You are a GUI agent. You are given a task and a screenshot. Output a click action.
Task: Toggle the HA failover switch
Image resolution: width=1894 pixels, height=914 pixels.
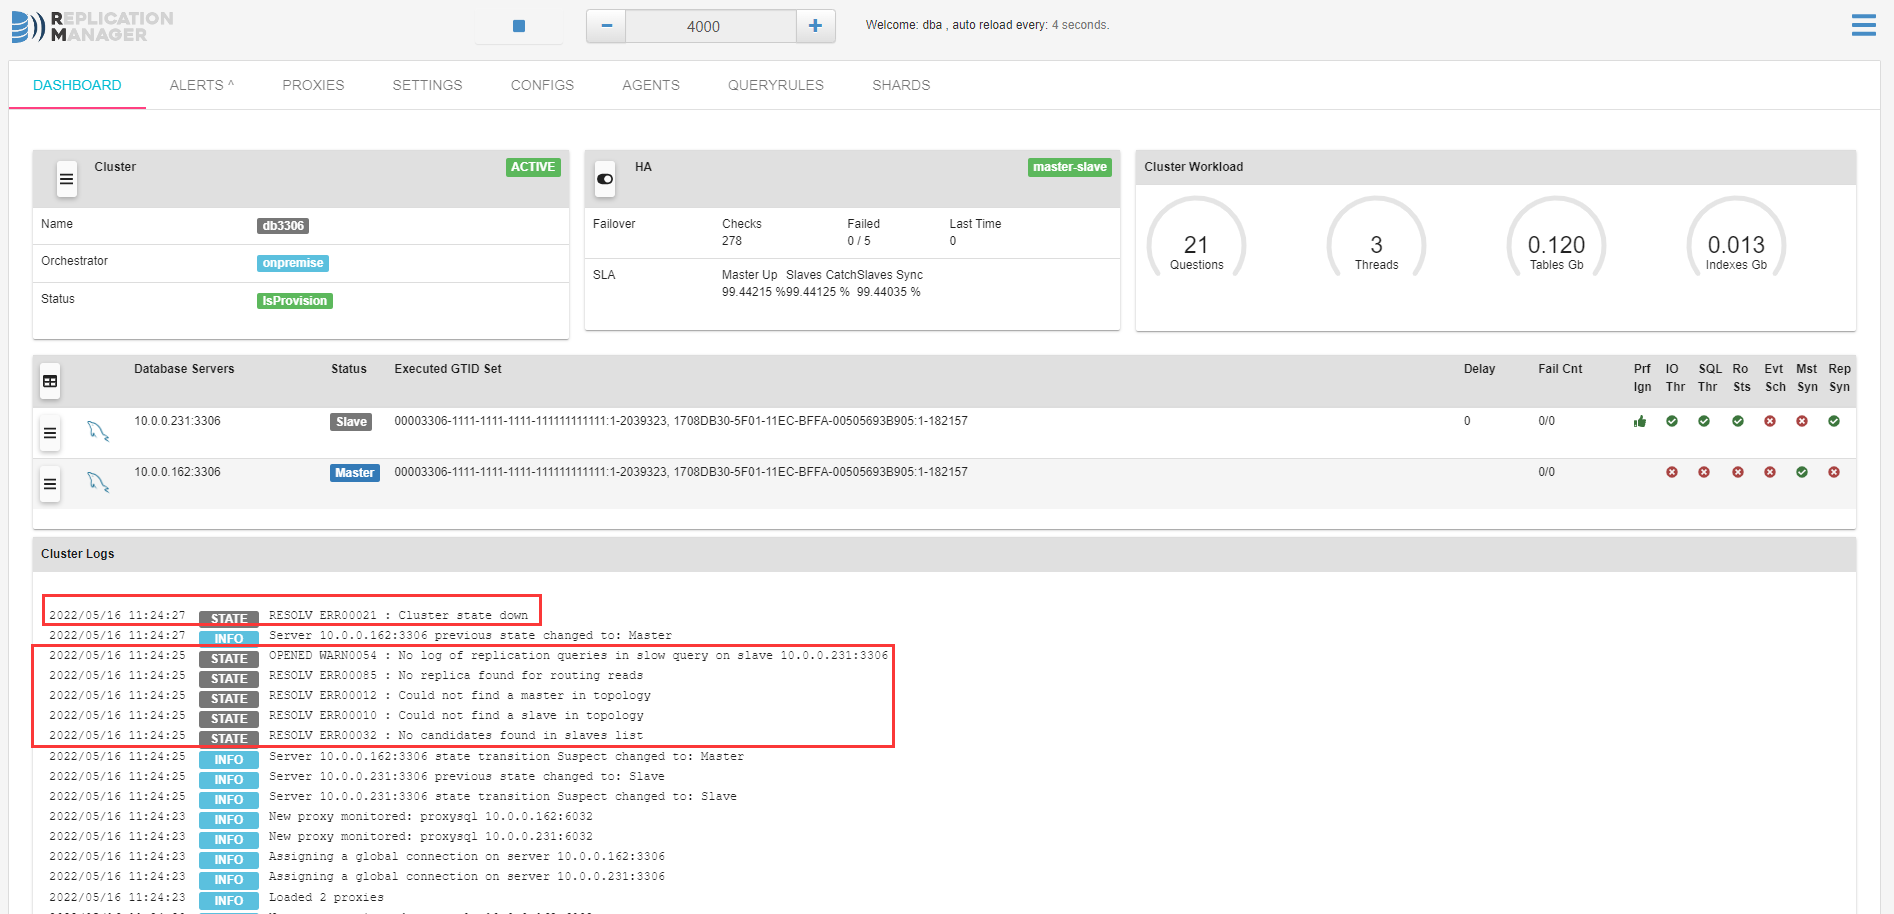tap(604, 179)
